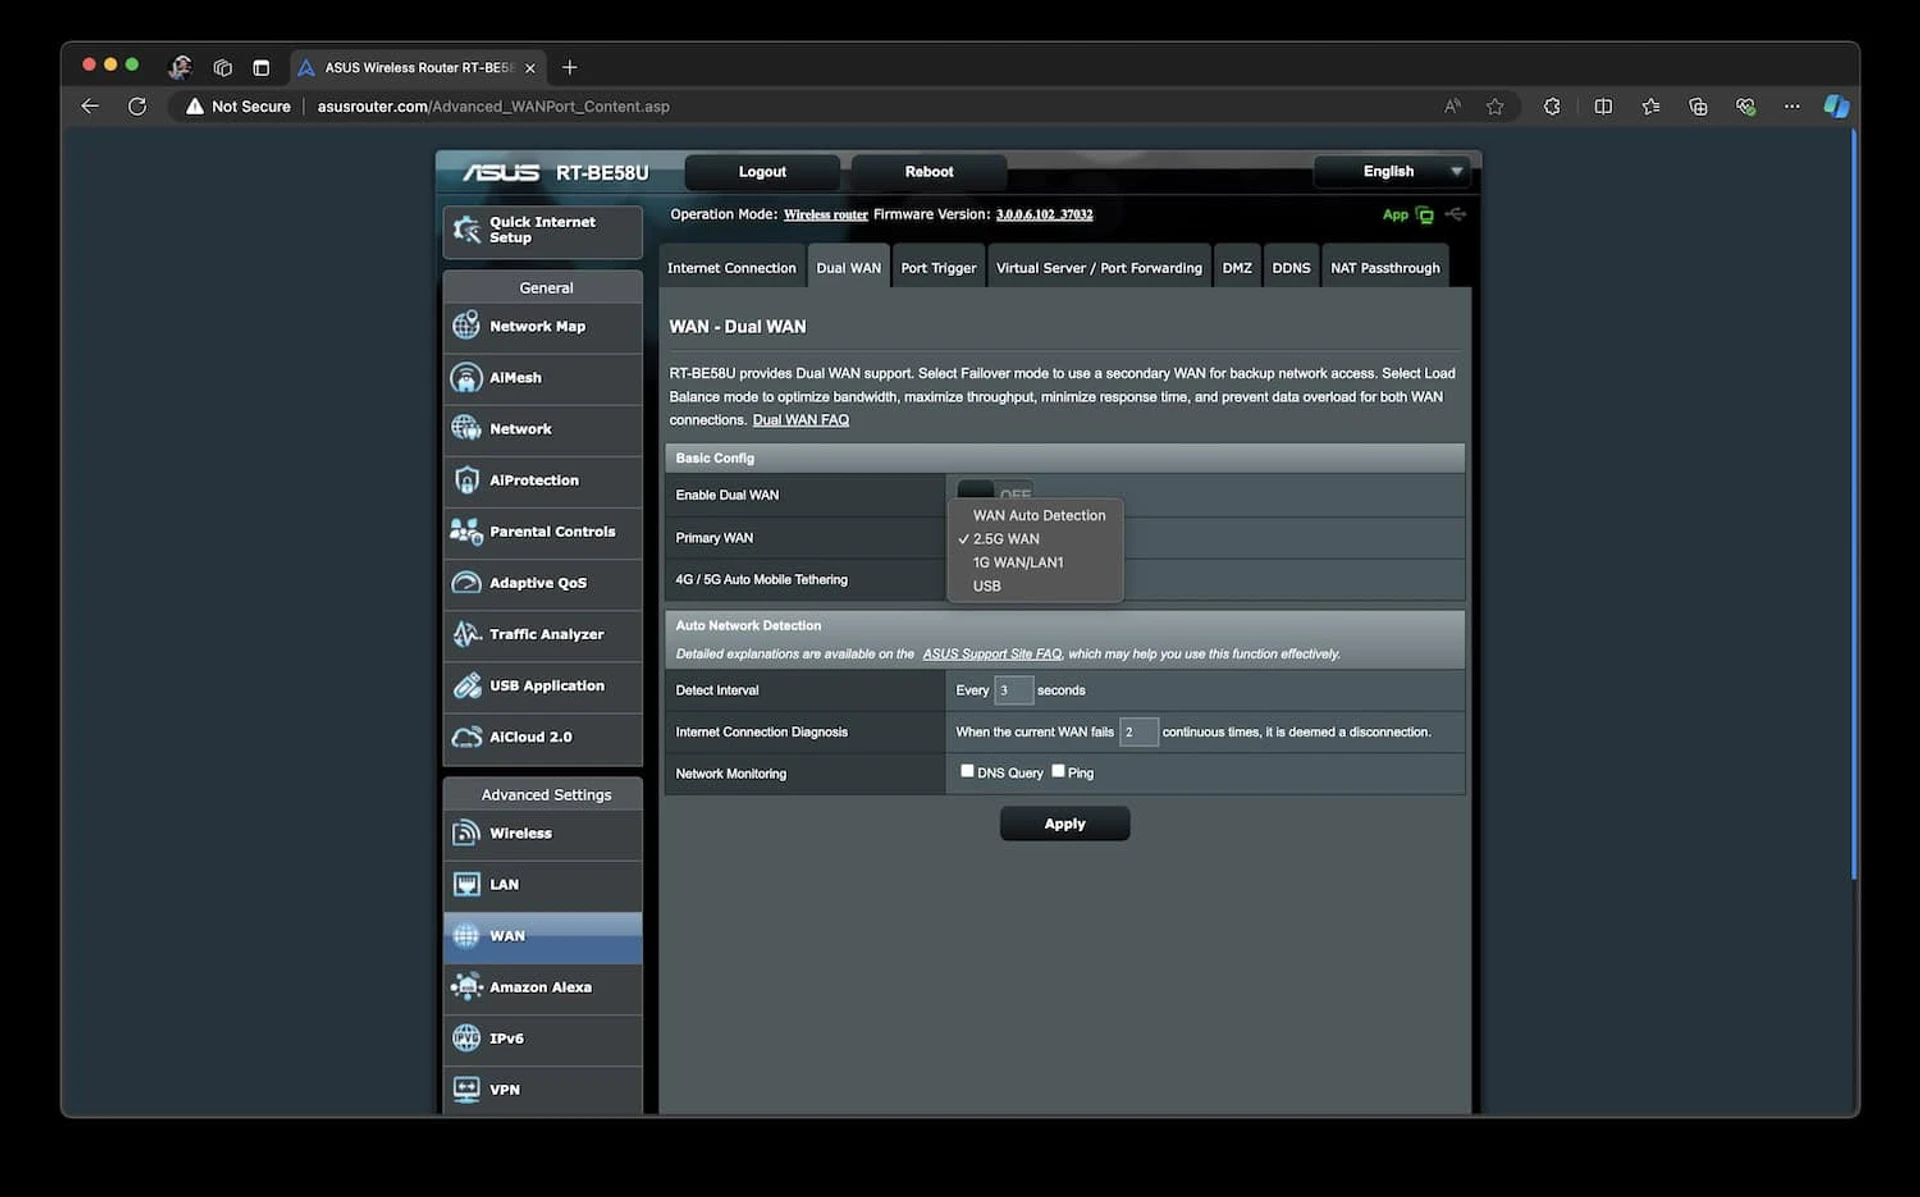Open workspaces icon in tab bar

pos(222,68)
